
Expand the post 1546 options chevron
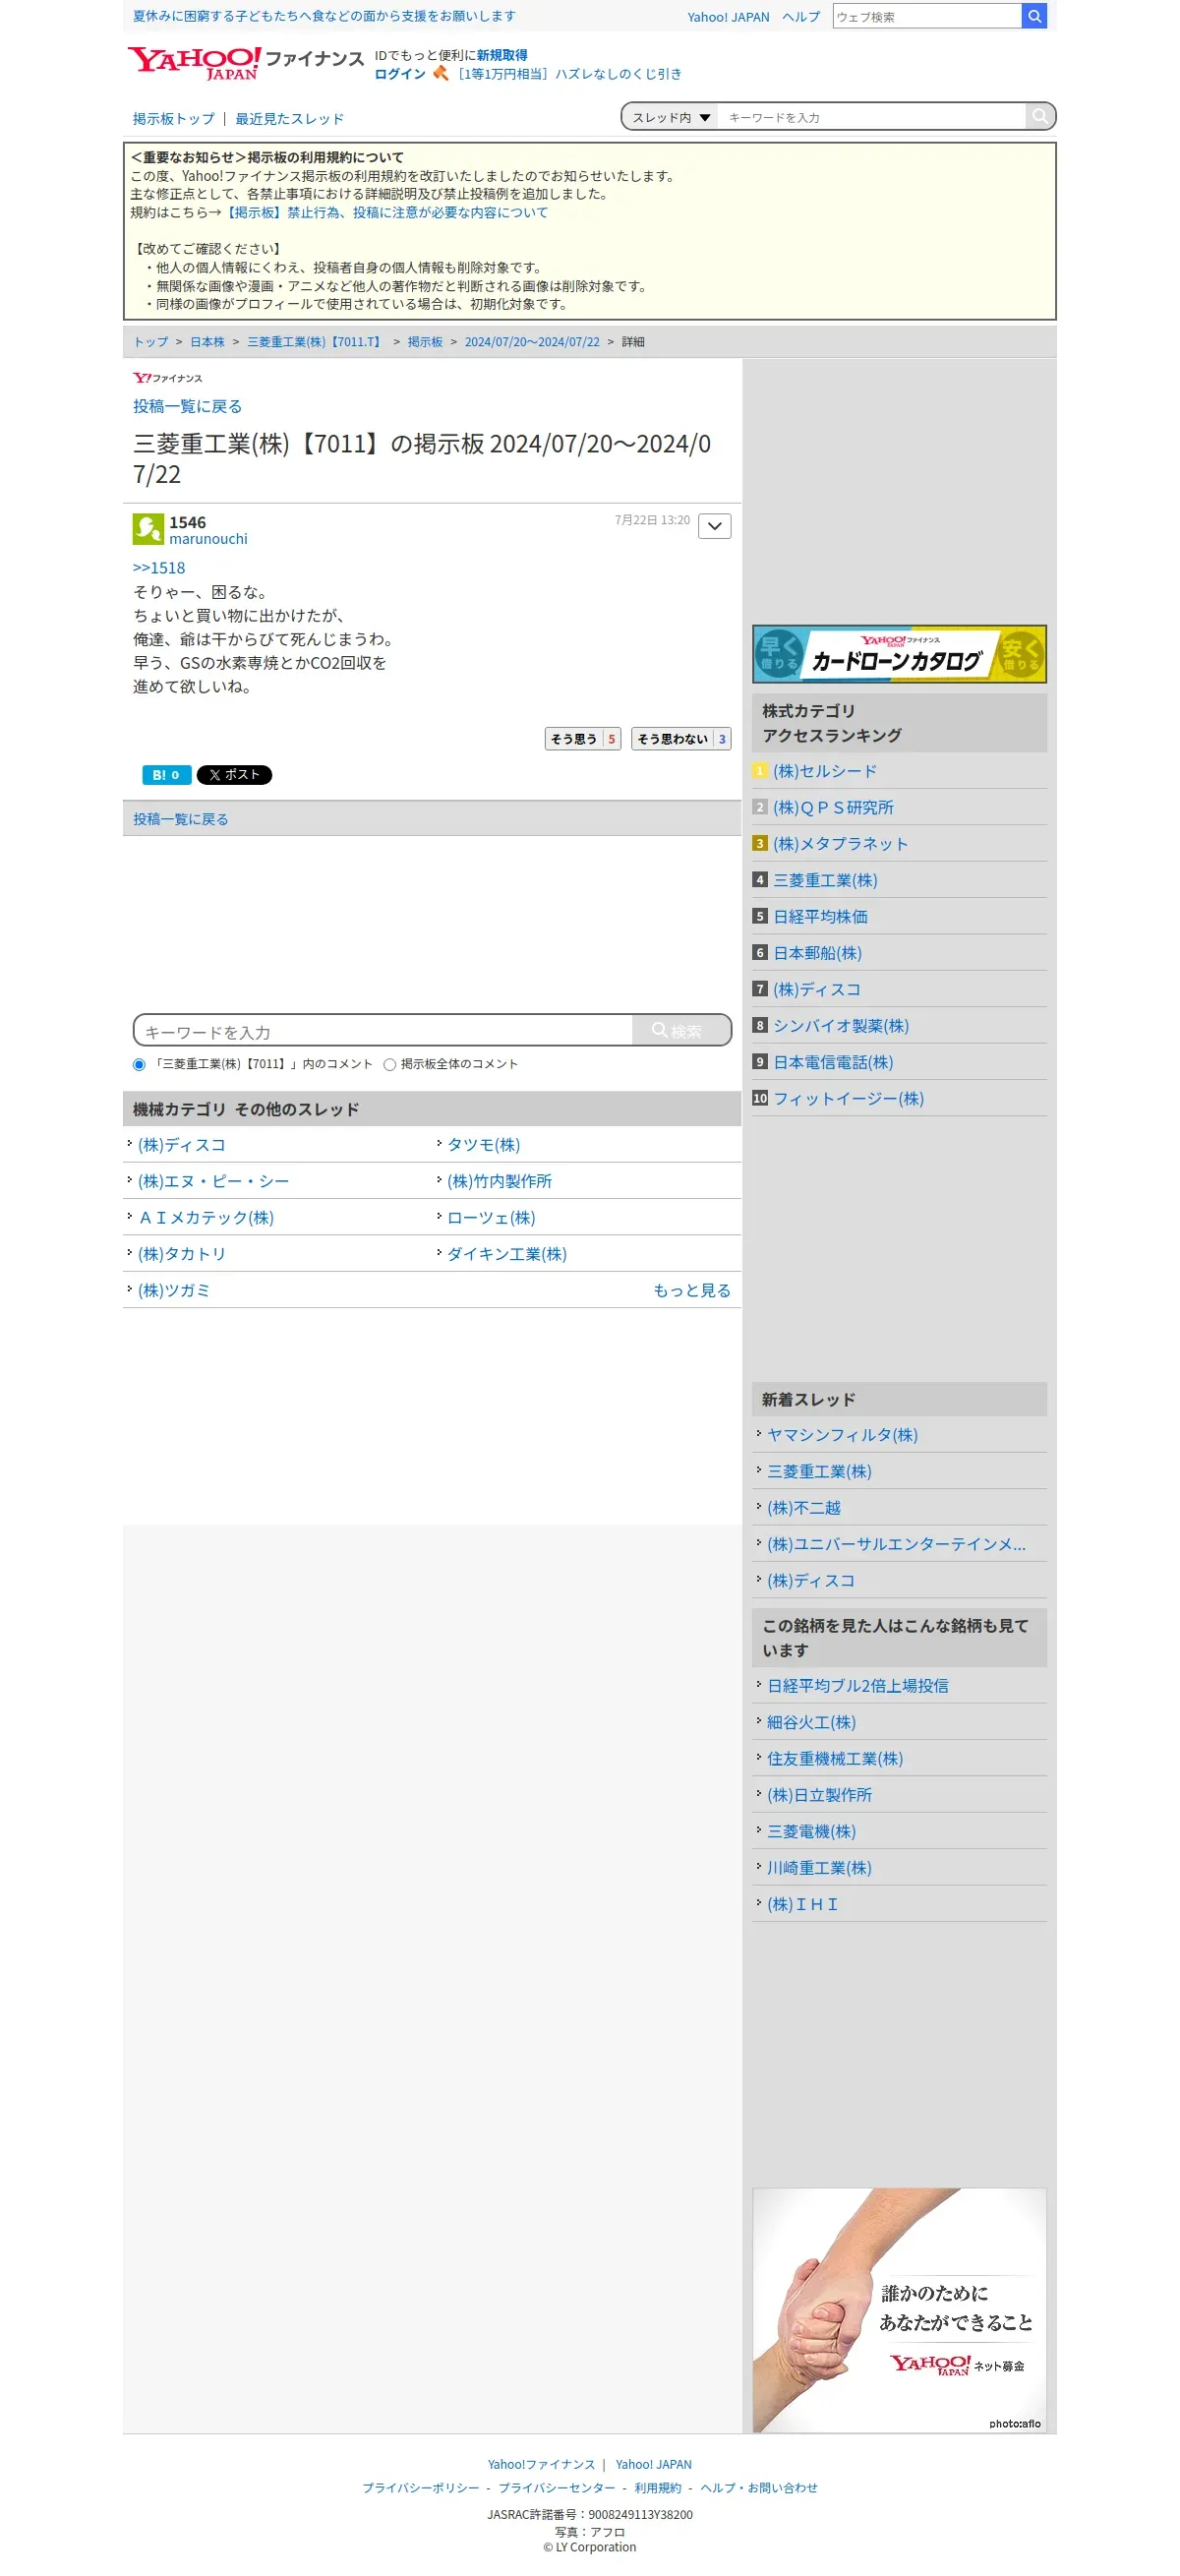pyautogui.click(x=714, y=526)
